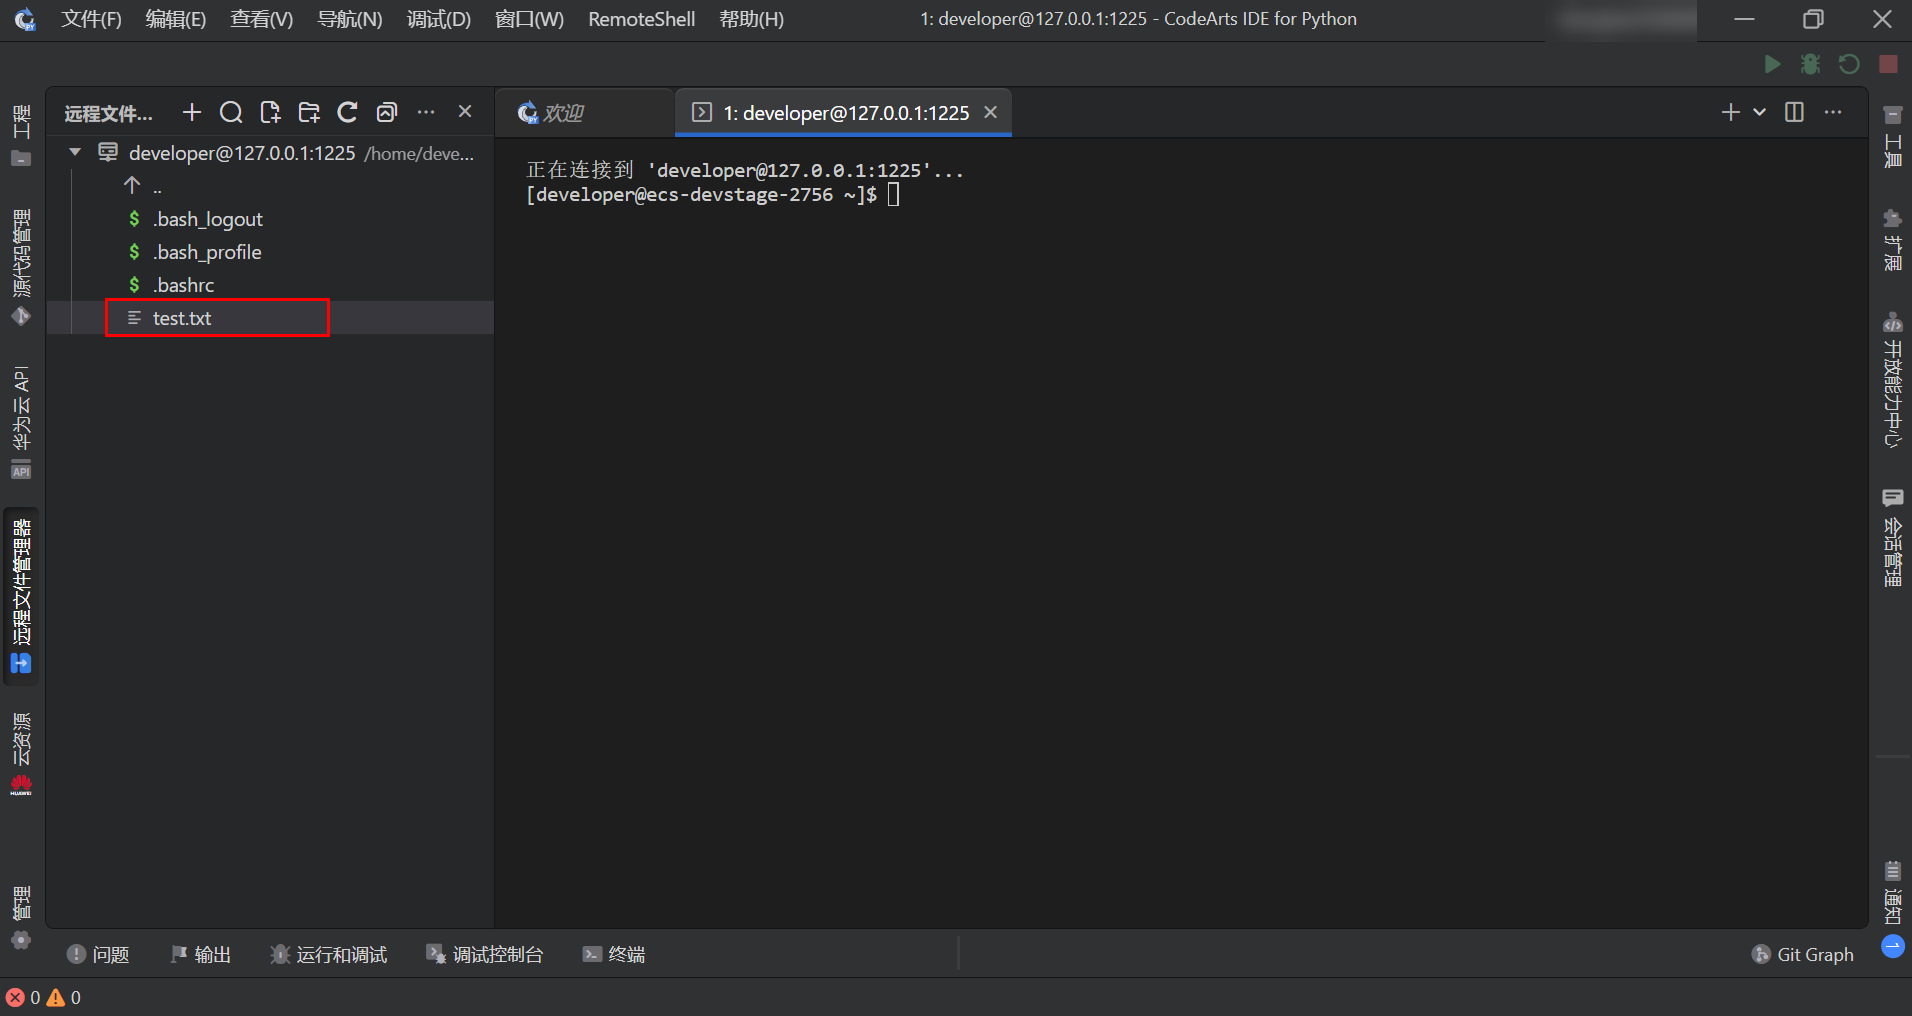Collapse the developer@127.0.0.1:1225 tree node
Screen dimensions: 1912x1016
75,152
